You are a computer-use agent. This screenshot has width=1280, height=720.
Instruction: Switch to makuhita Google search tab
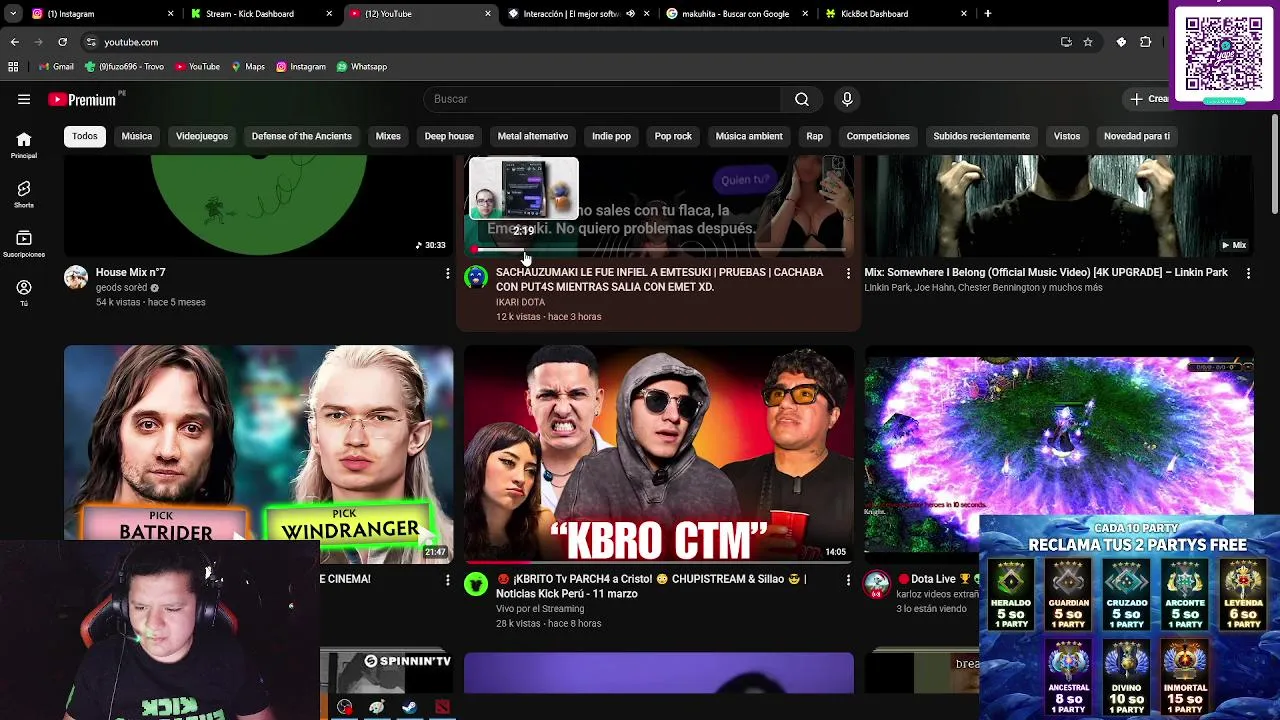(x=737, y=14)
